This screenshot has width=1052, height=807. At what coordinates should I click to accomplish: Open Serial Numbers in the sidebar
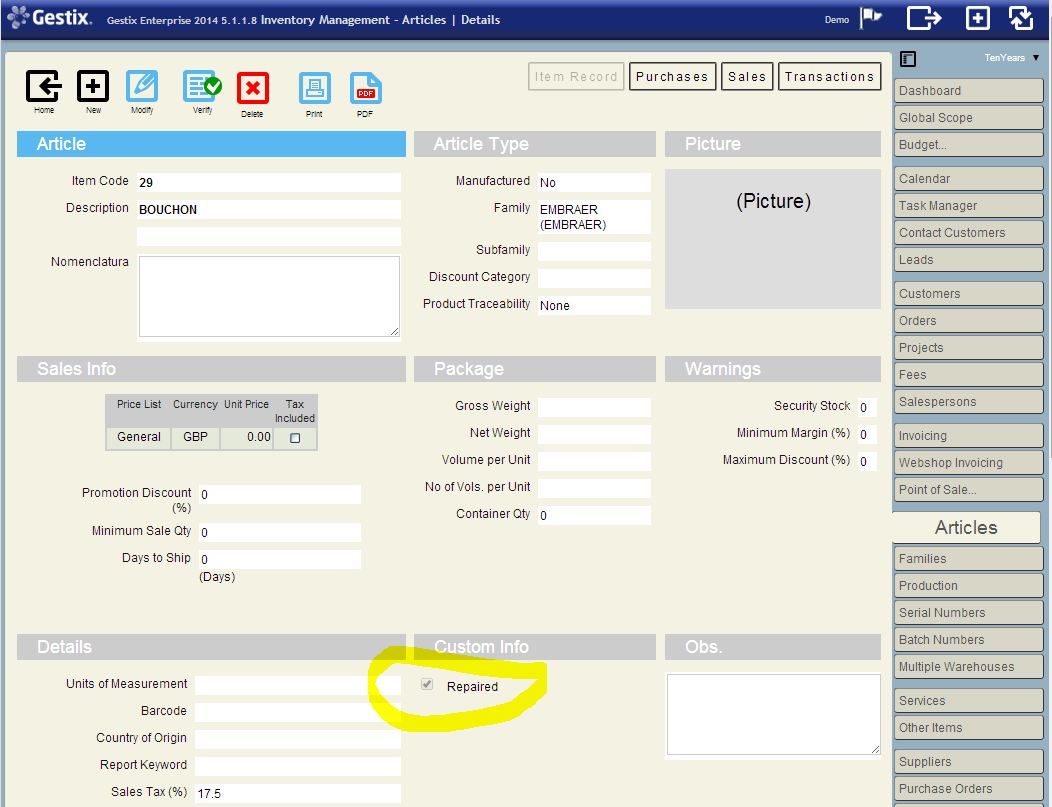coord(968,612)
